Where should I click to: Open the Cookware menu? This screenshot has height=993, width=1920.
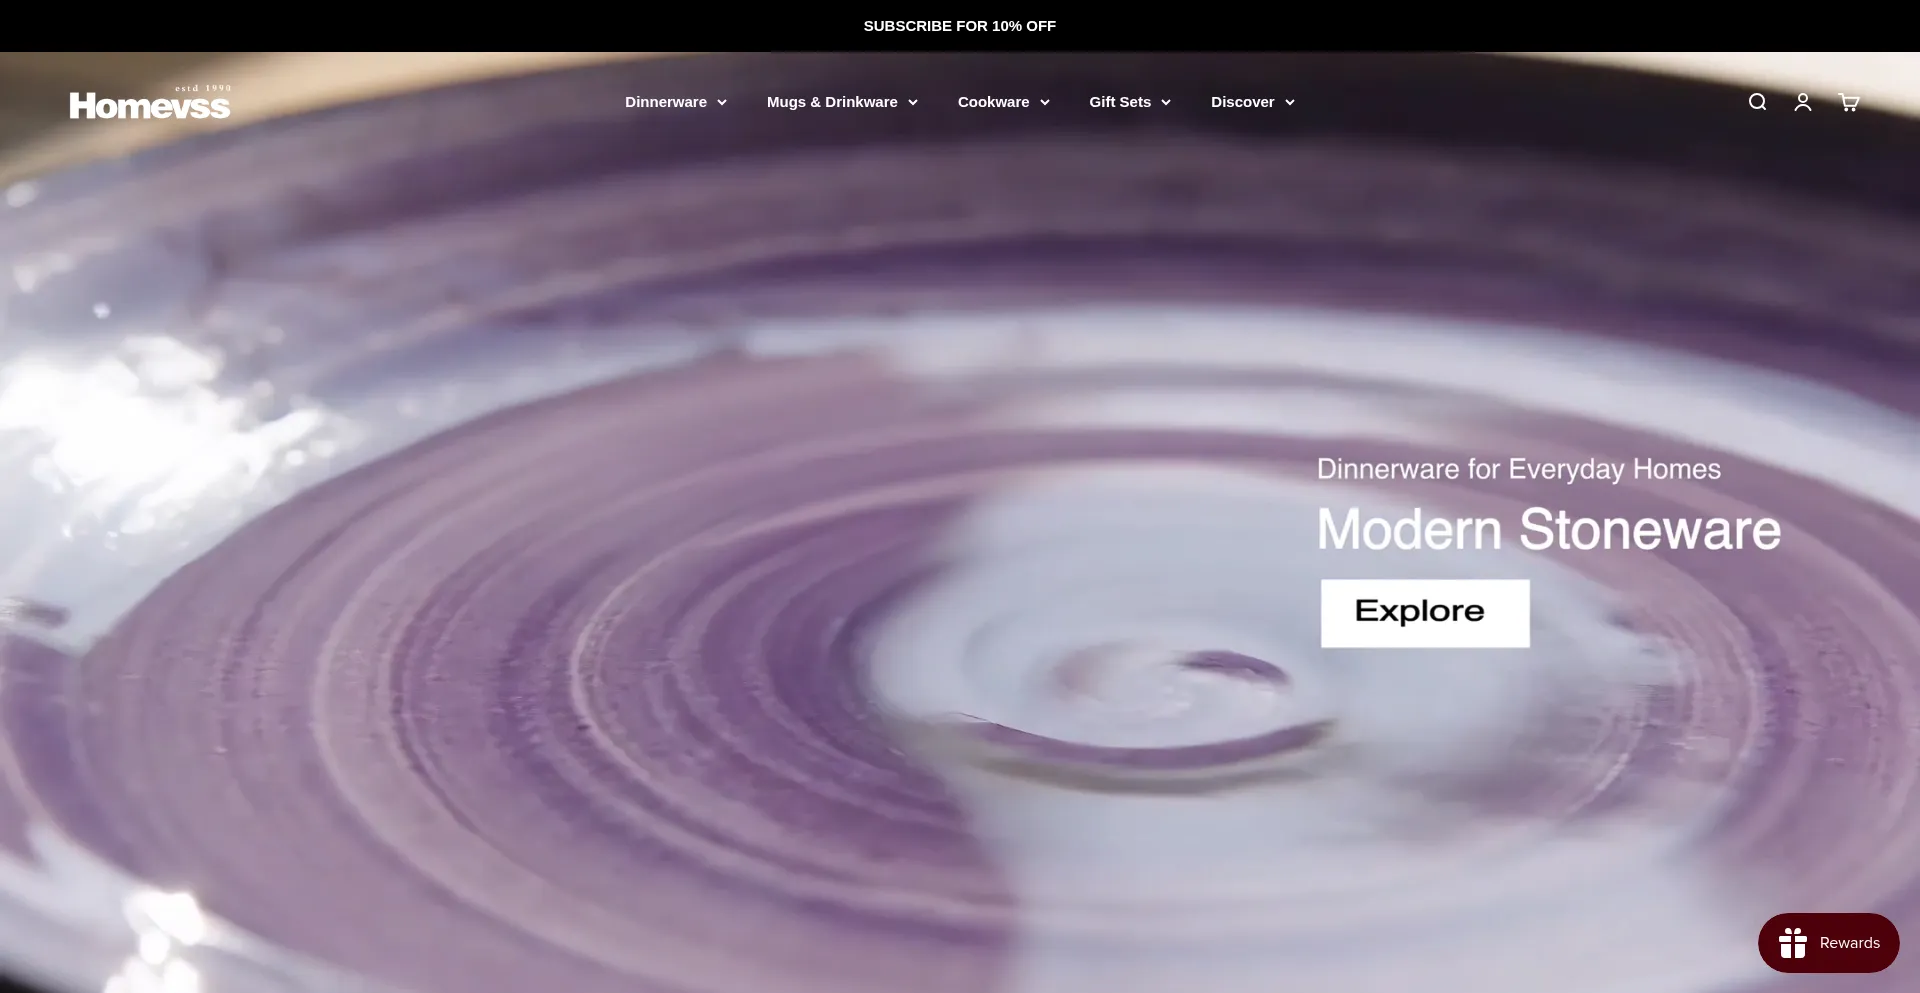(x=1004, y=102)
